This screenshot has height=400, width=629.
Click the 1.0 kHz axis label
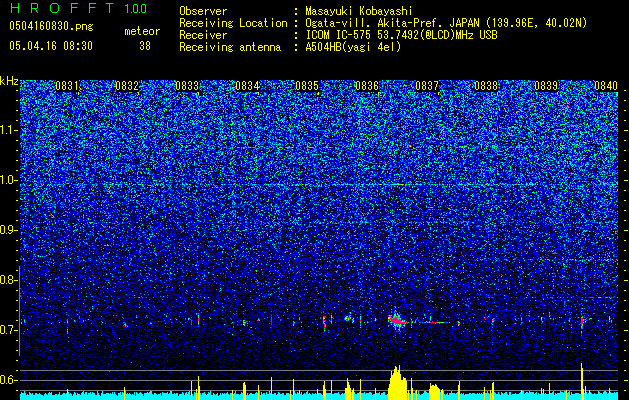(8, 180)
